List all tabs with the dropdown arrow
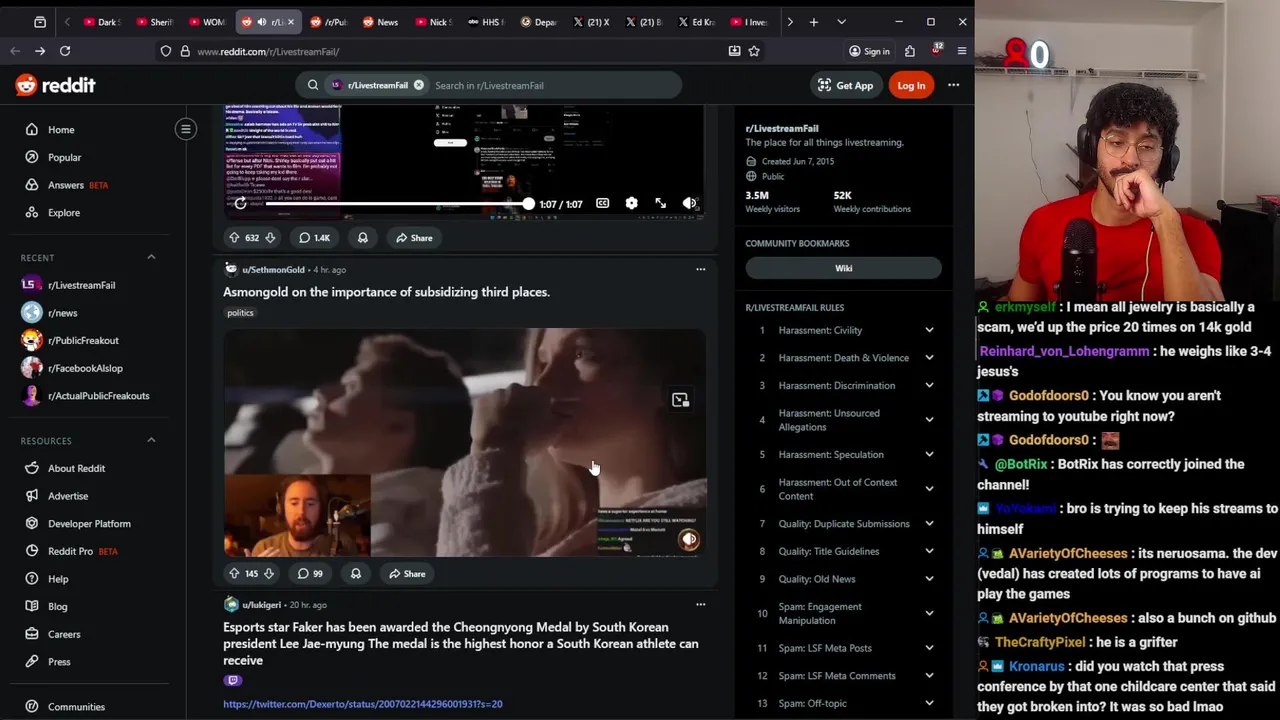This screenshot has height=720, width=1280. pyautogui.click(x=841, y=22)
